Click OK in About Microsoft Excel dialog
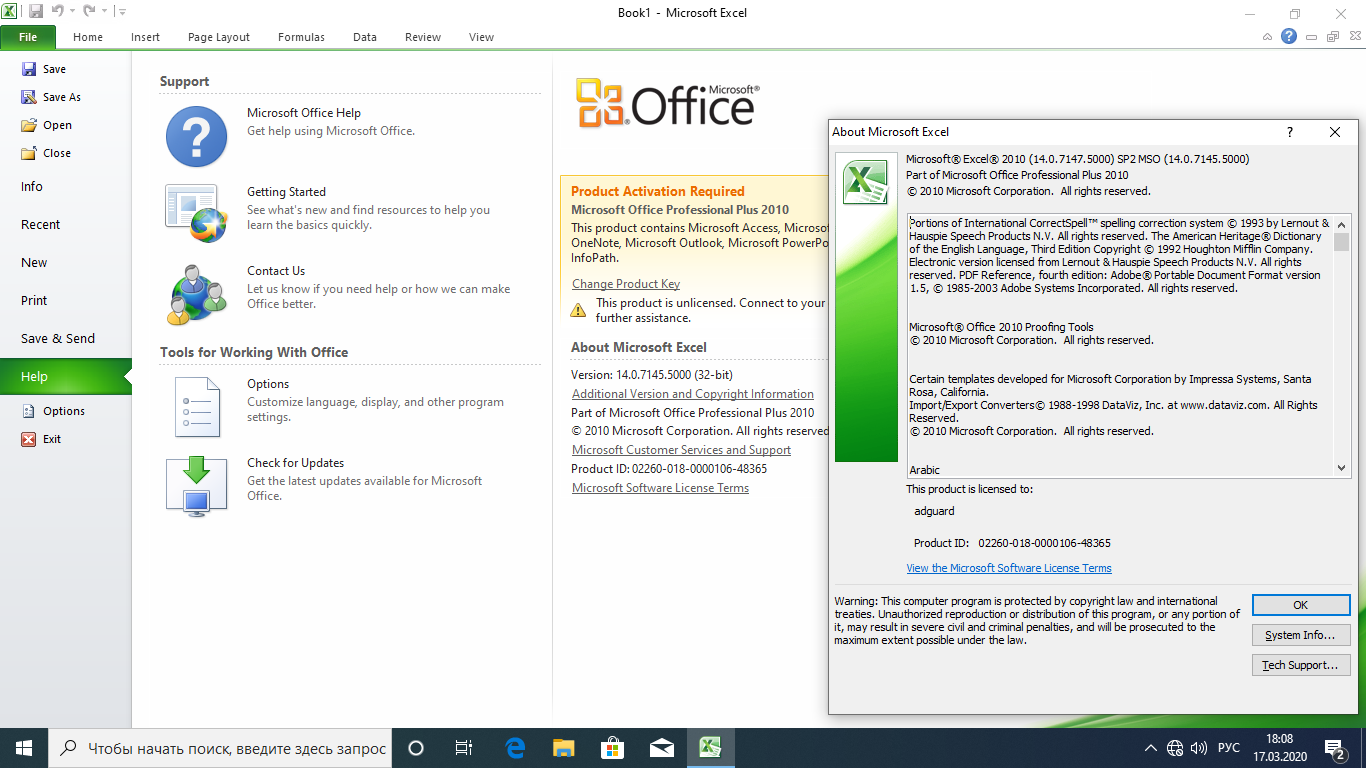 click(1301, 605)
